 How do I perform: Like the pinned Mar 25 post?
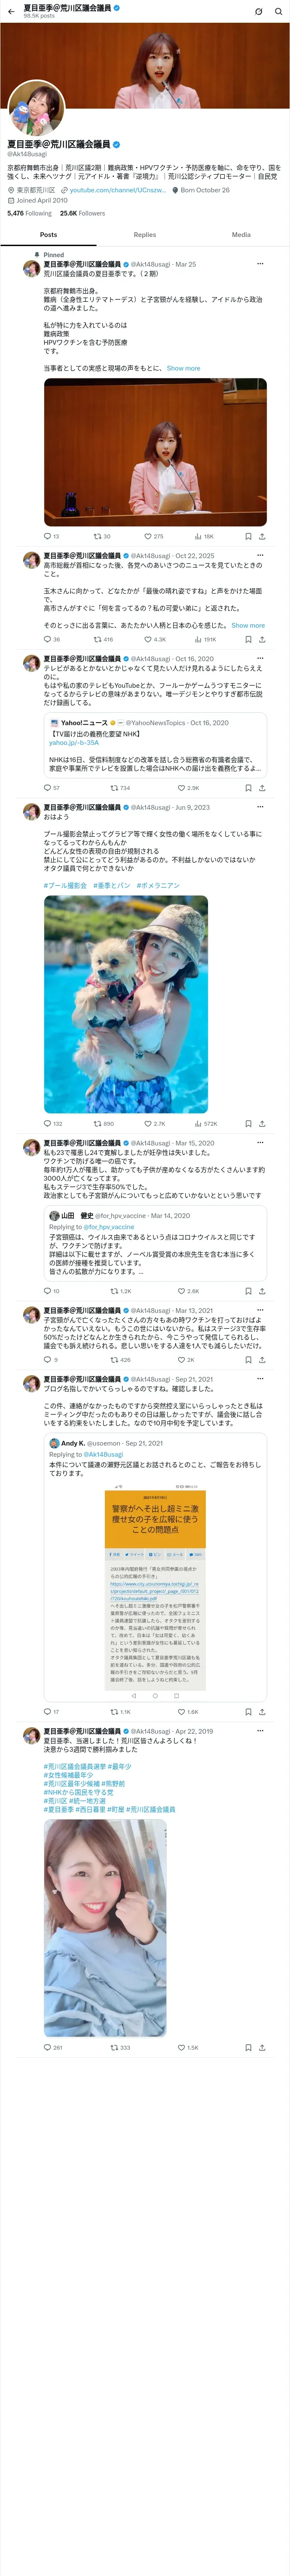point(153,536)
